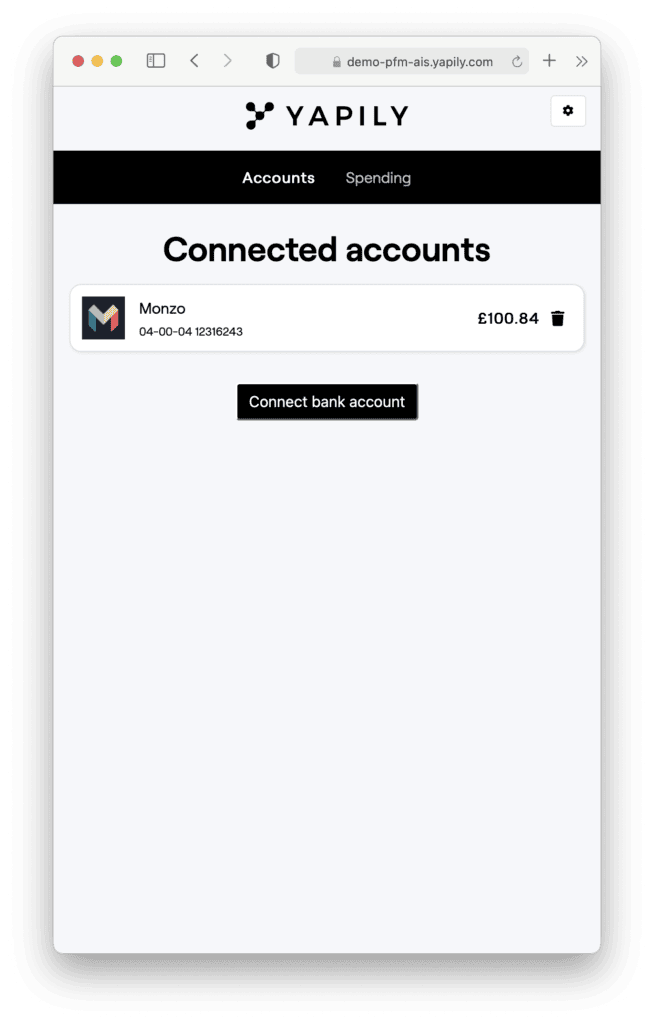Switch to the Spending tab
The height and width of the screenshot is (1024, 654).
[x=378, y=178]
